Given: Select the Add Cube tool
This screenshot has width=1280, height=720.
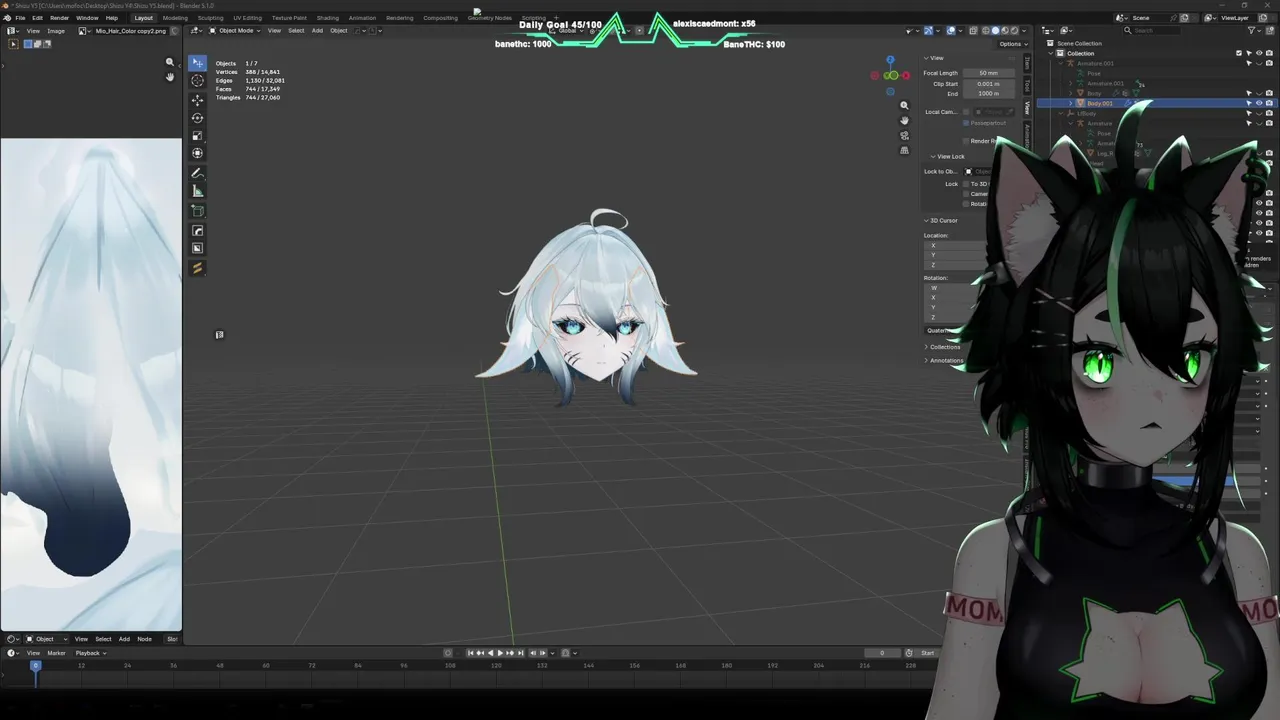Looking at the screenshot, I should pyautogui.click(x=197, y=211).
